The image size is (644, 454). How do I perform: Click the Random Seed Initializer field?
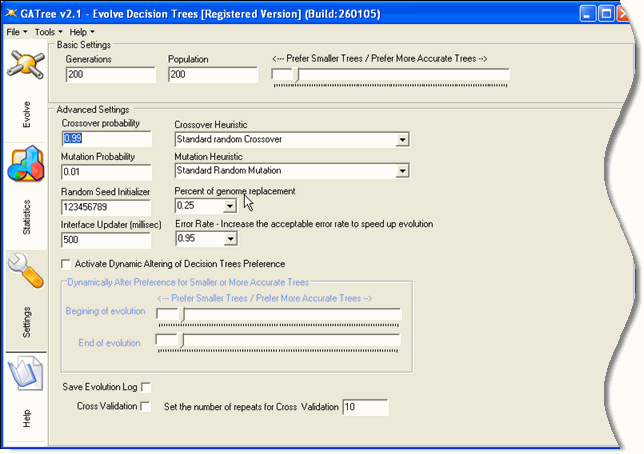[x=106, y=207]
